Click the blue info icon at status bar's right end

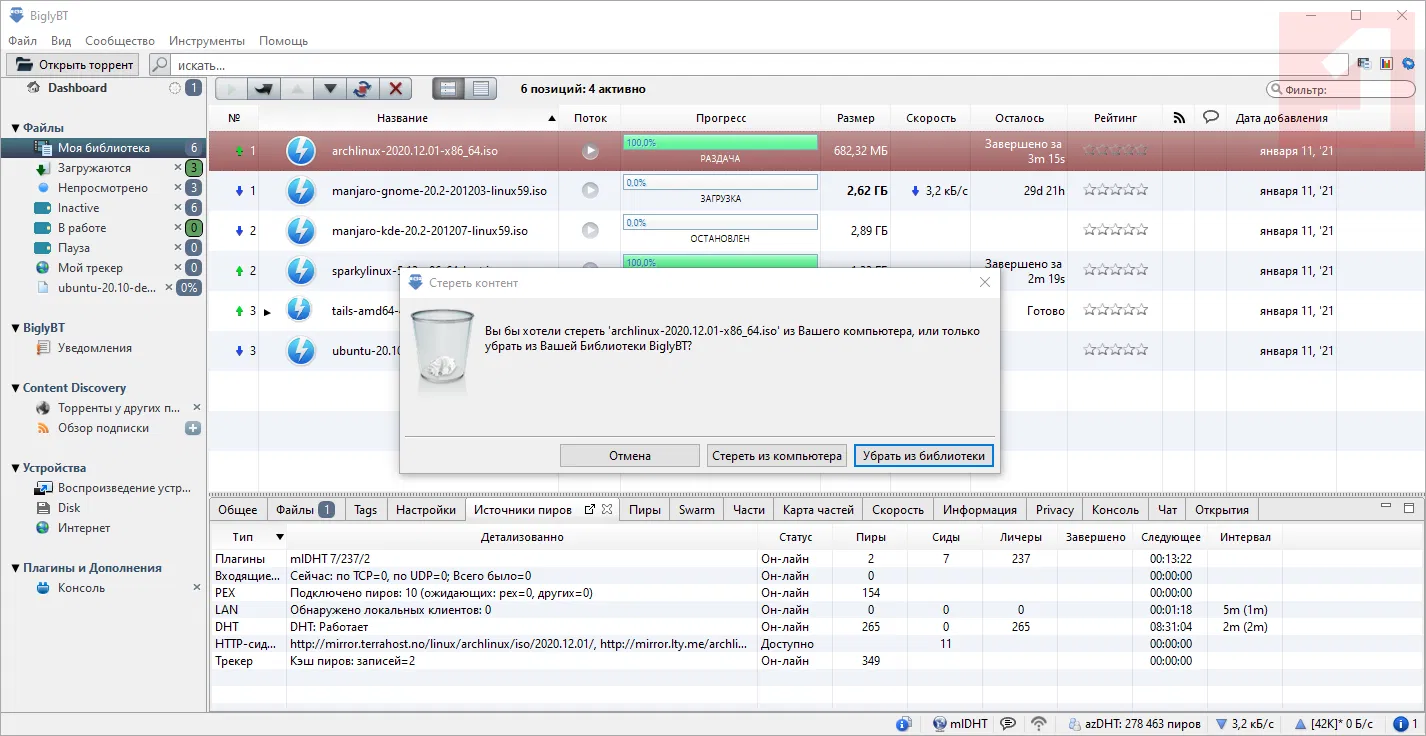(1402, 724)
